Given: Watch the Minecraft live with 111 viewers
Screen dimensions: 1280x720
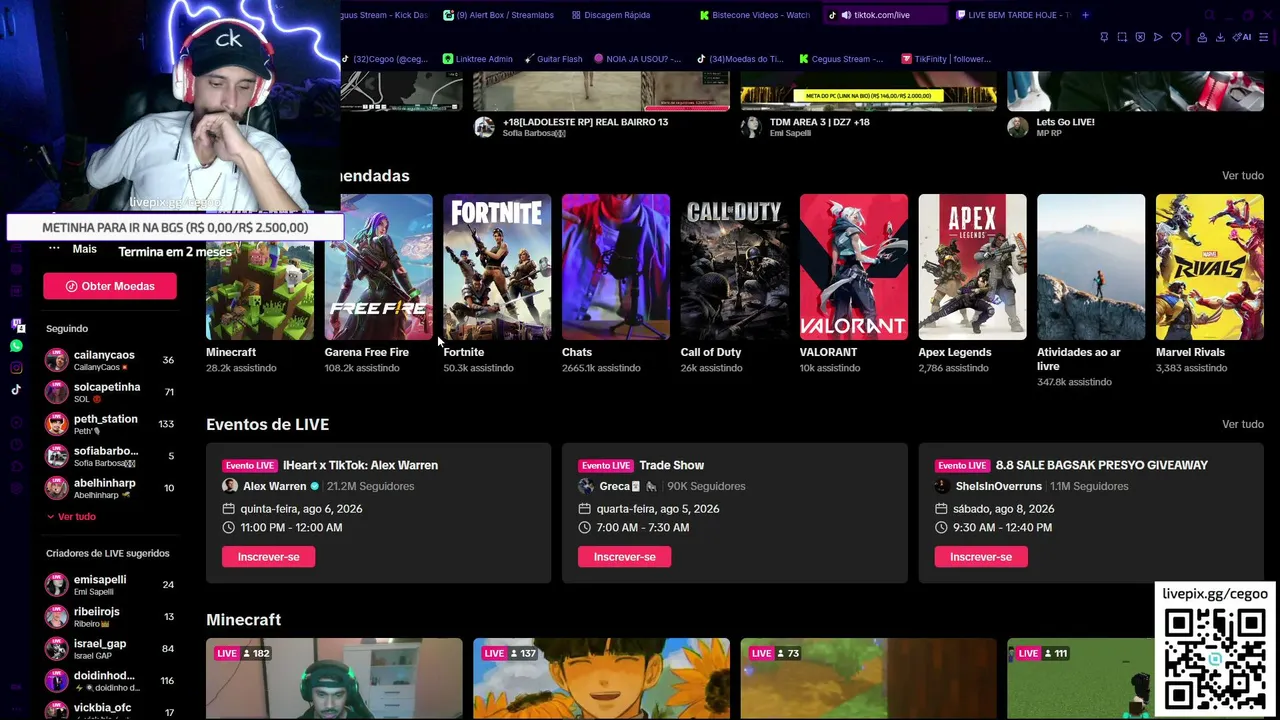Looking at the screenshot, I should (1080, 679).
